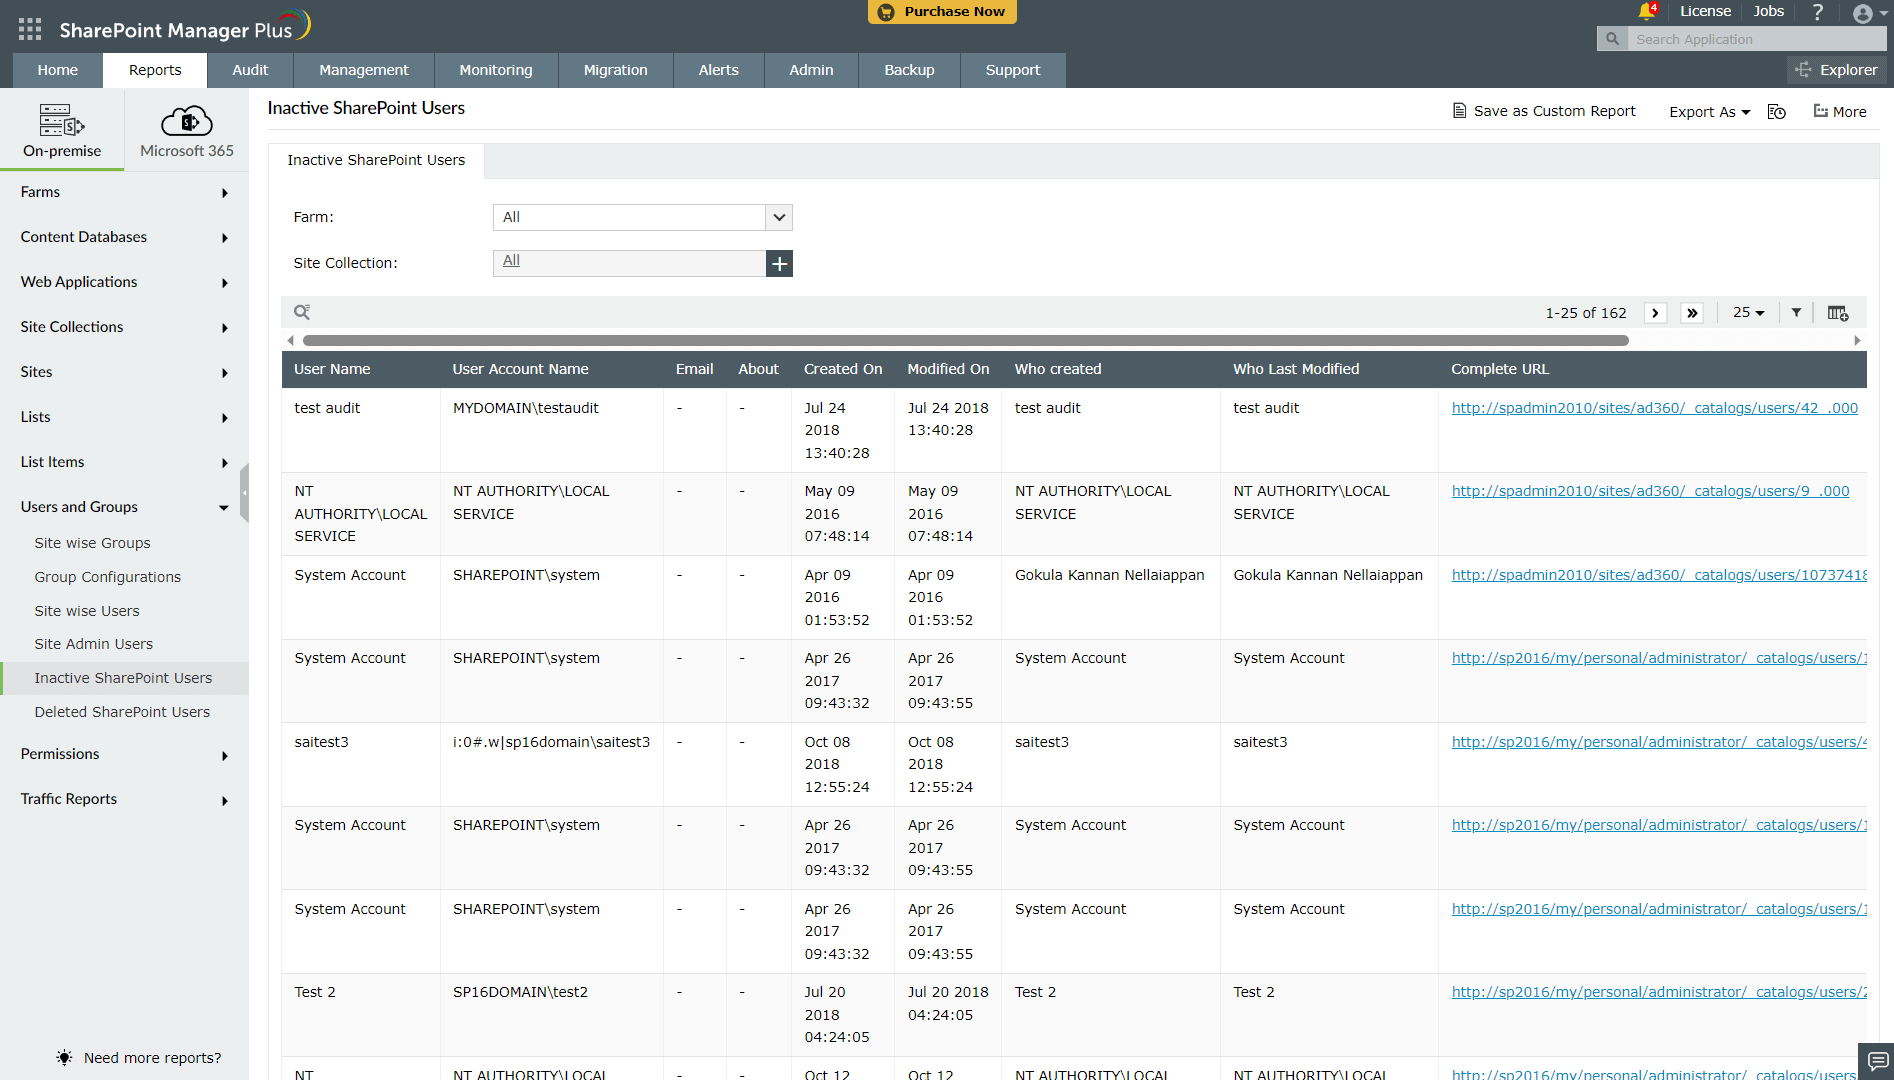Expand the Lists section

click(124, 417)
